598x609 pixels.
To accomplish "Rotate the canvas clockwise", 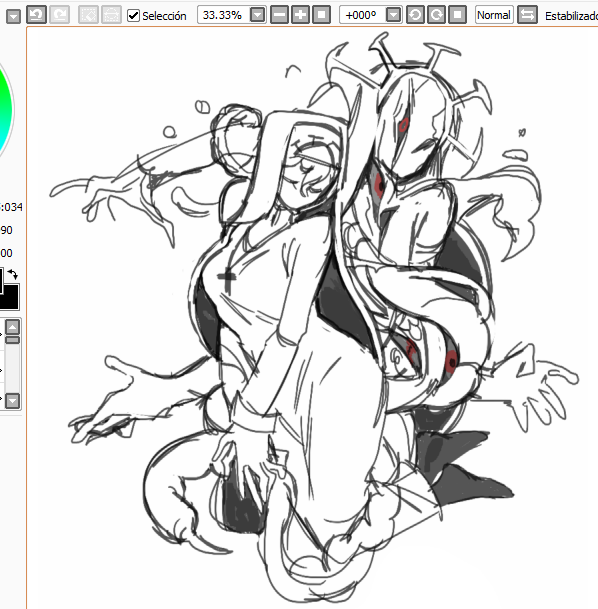I will click(x=436, y=15).
